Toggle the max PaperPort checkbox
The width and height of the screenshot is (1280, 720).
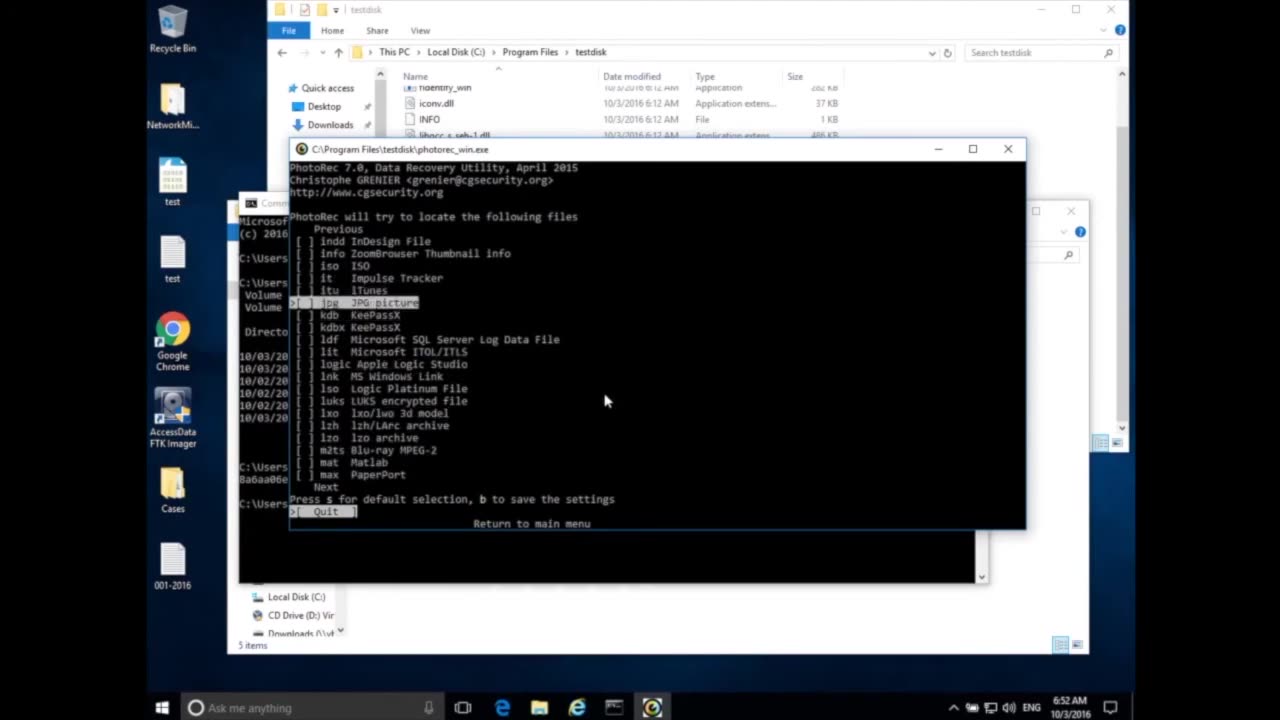(x=304, y=475)
